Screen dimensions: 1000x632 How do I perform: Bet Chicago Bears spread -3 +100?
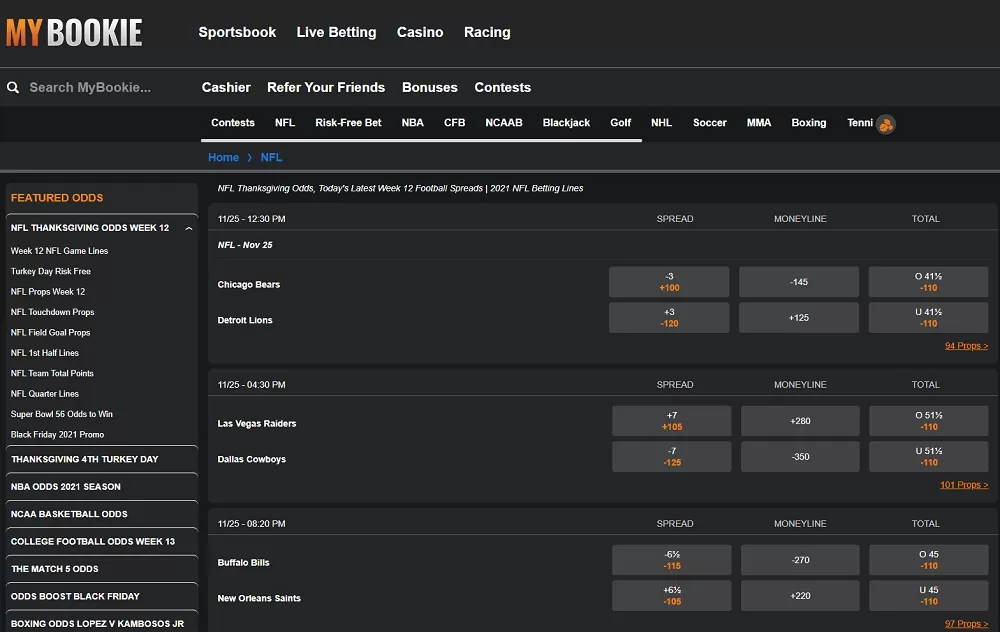click(x=669, y=282)
